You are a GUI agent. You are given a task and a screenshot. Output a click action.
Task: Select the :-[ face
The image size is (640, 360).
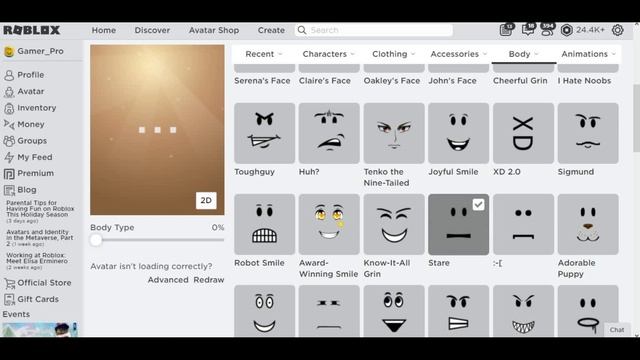523,224
